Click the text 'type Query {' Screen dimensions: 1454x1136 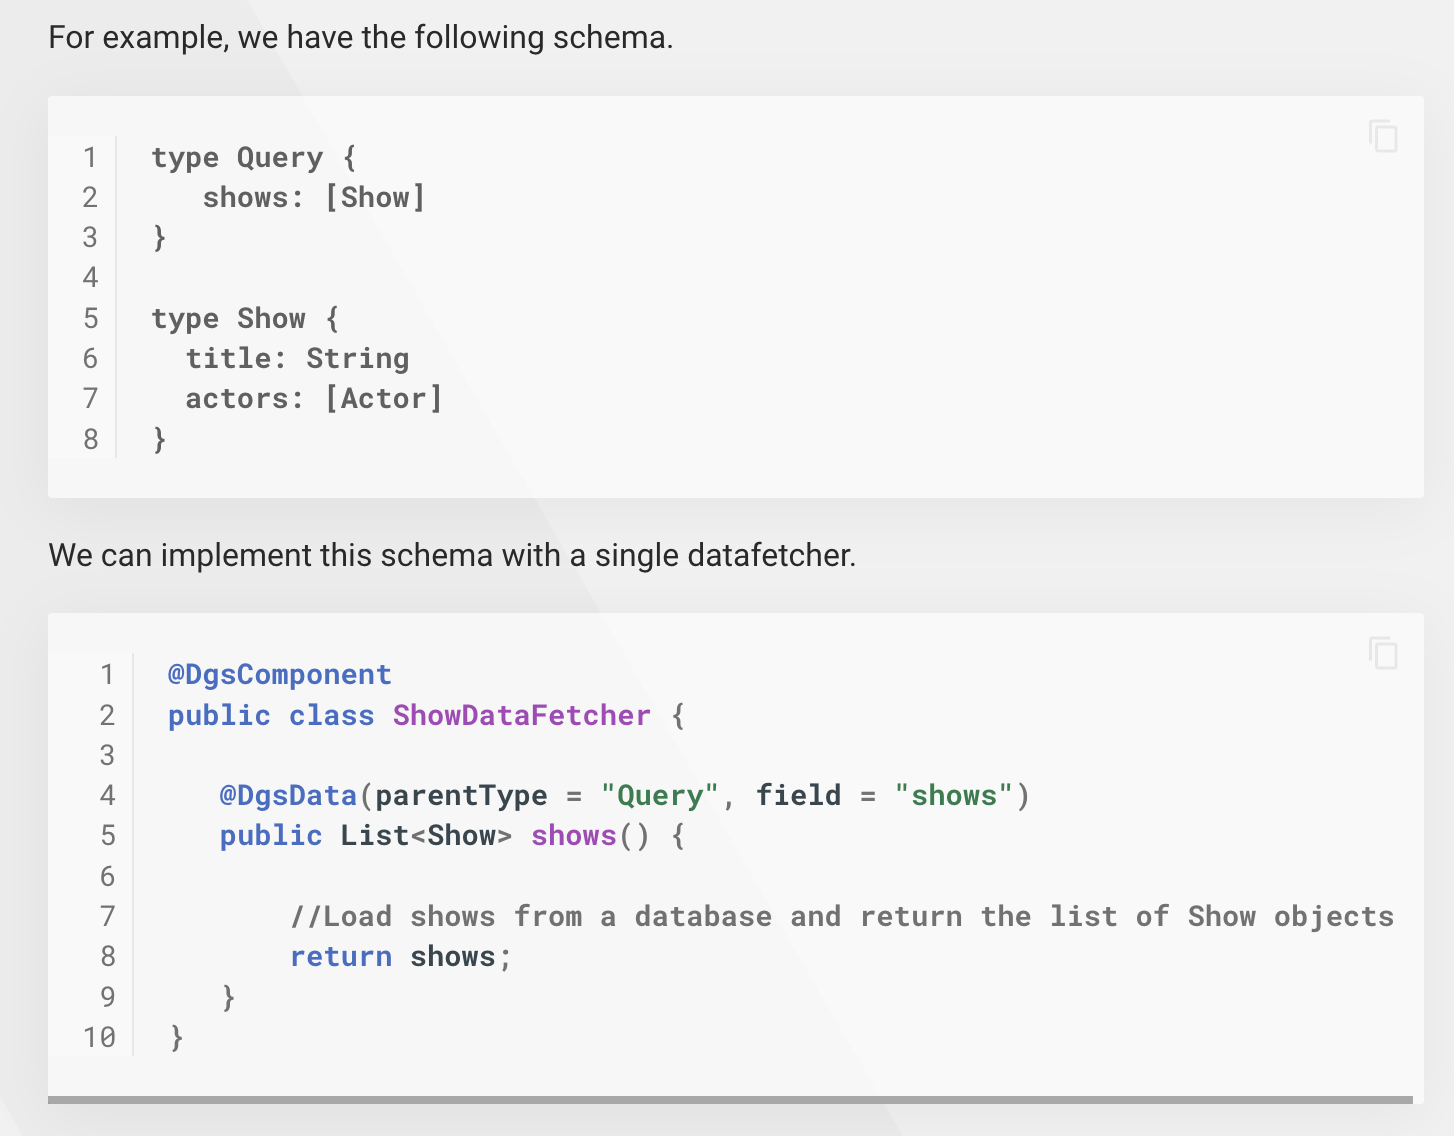(x=254, y=158)
